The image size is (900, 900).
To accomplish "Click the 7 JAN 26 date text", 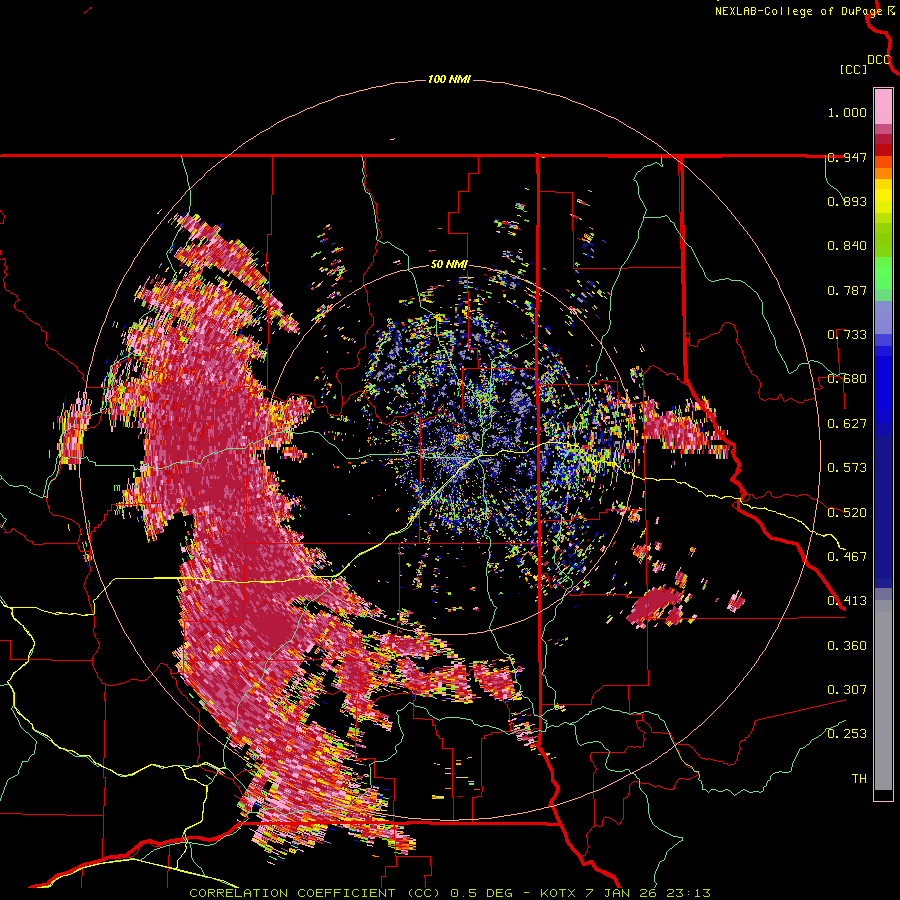I will point(623,893).
